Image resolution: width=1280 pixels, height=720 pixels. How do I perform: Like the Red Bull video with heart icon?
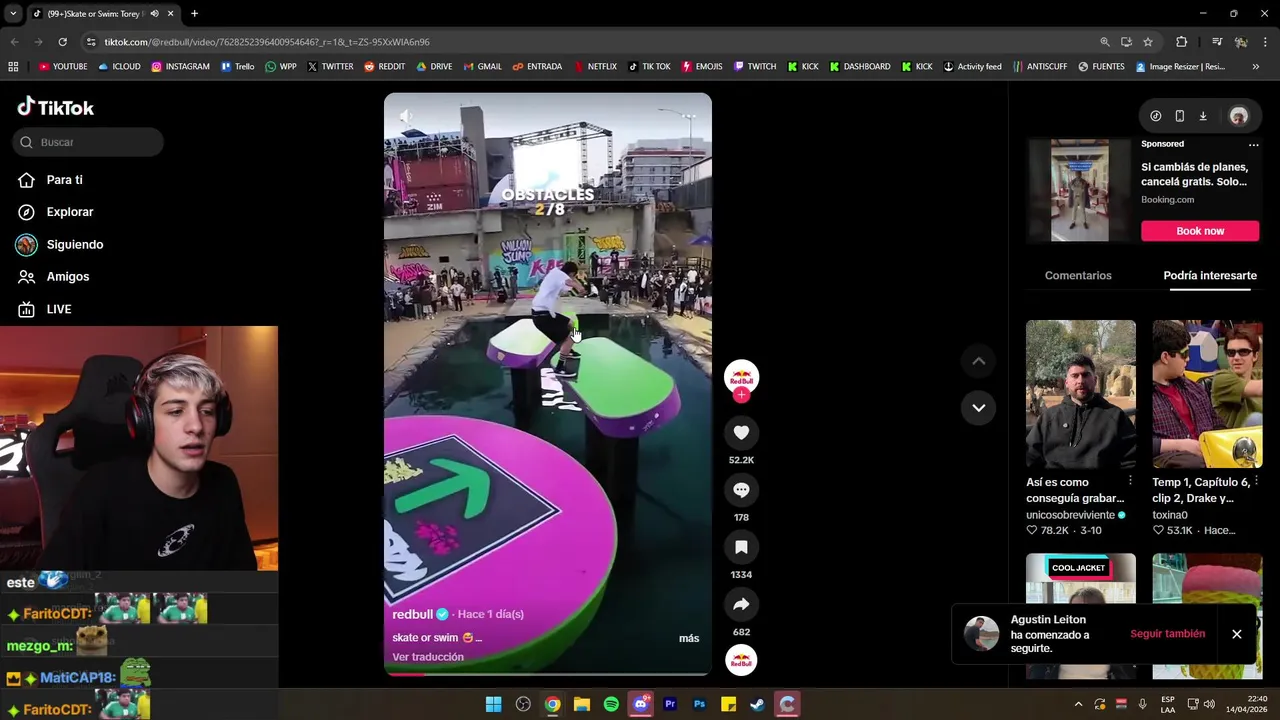(741, 432)
